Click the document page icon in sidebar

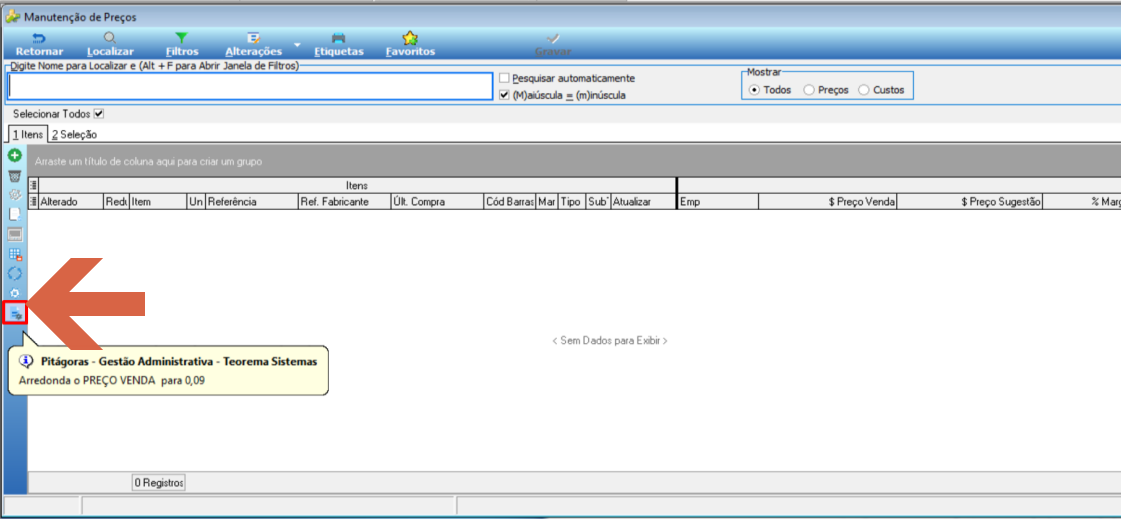click(x=14, y=214)
